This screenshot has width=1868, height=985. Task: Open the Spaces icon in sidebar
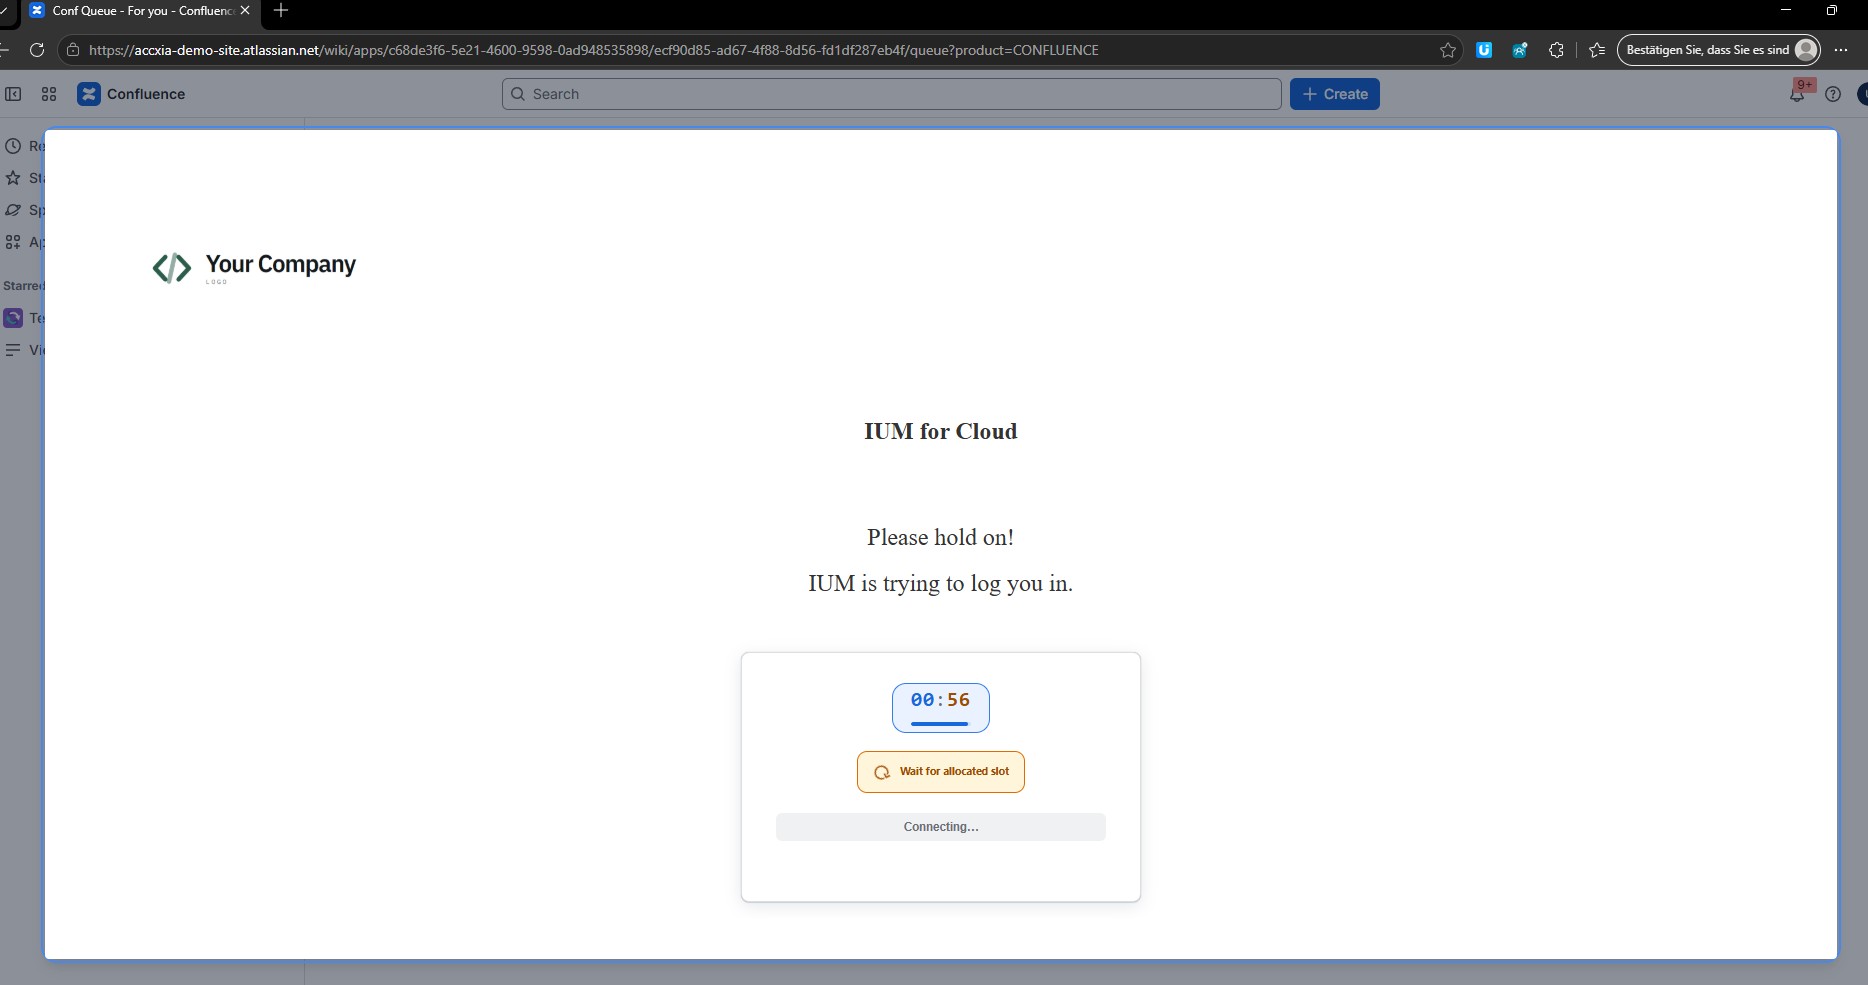[13, 210]
